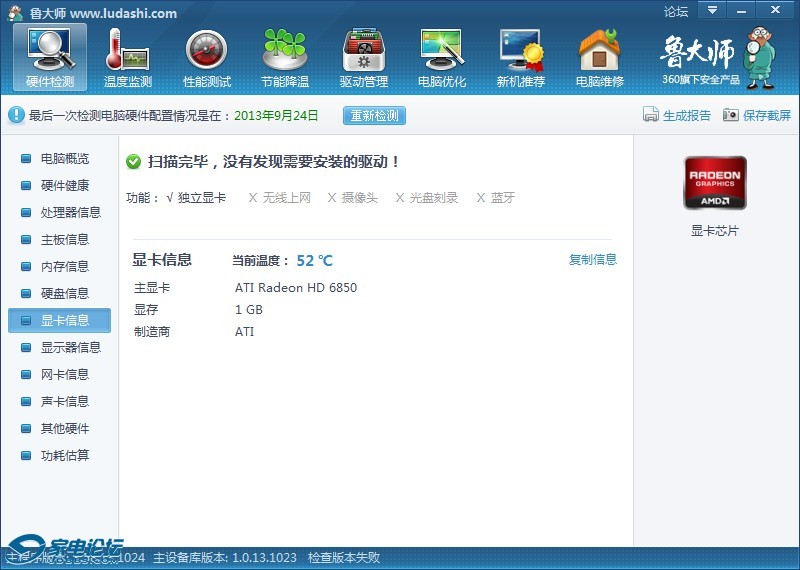Select 电脑概览 in the sidebar

coord(64,159)
